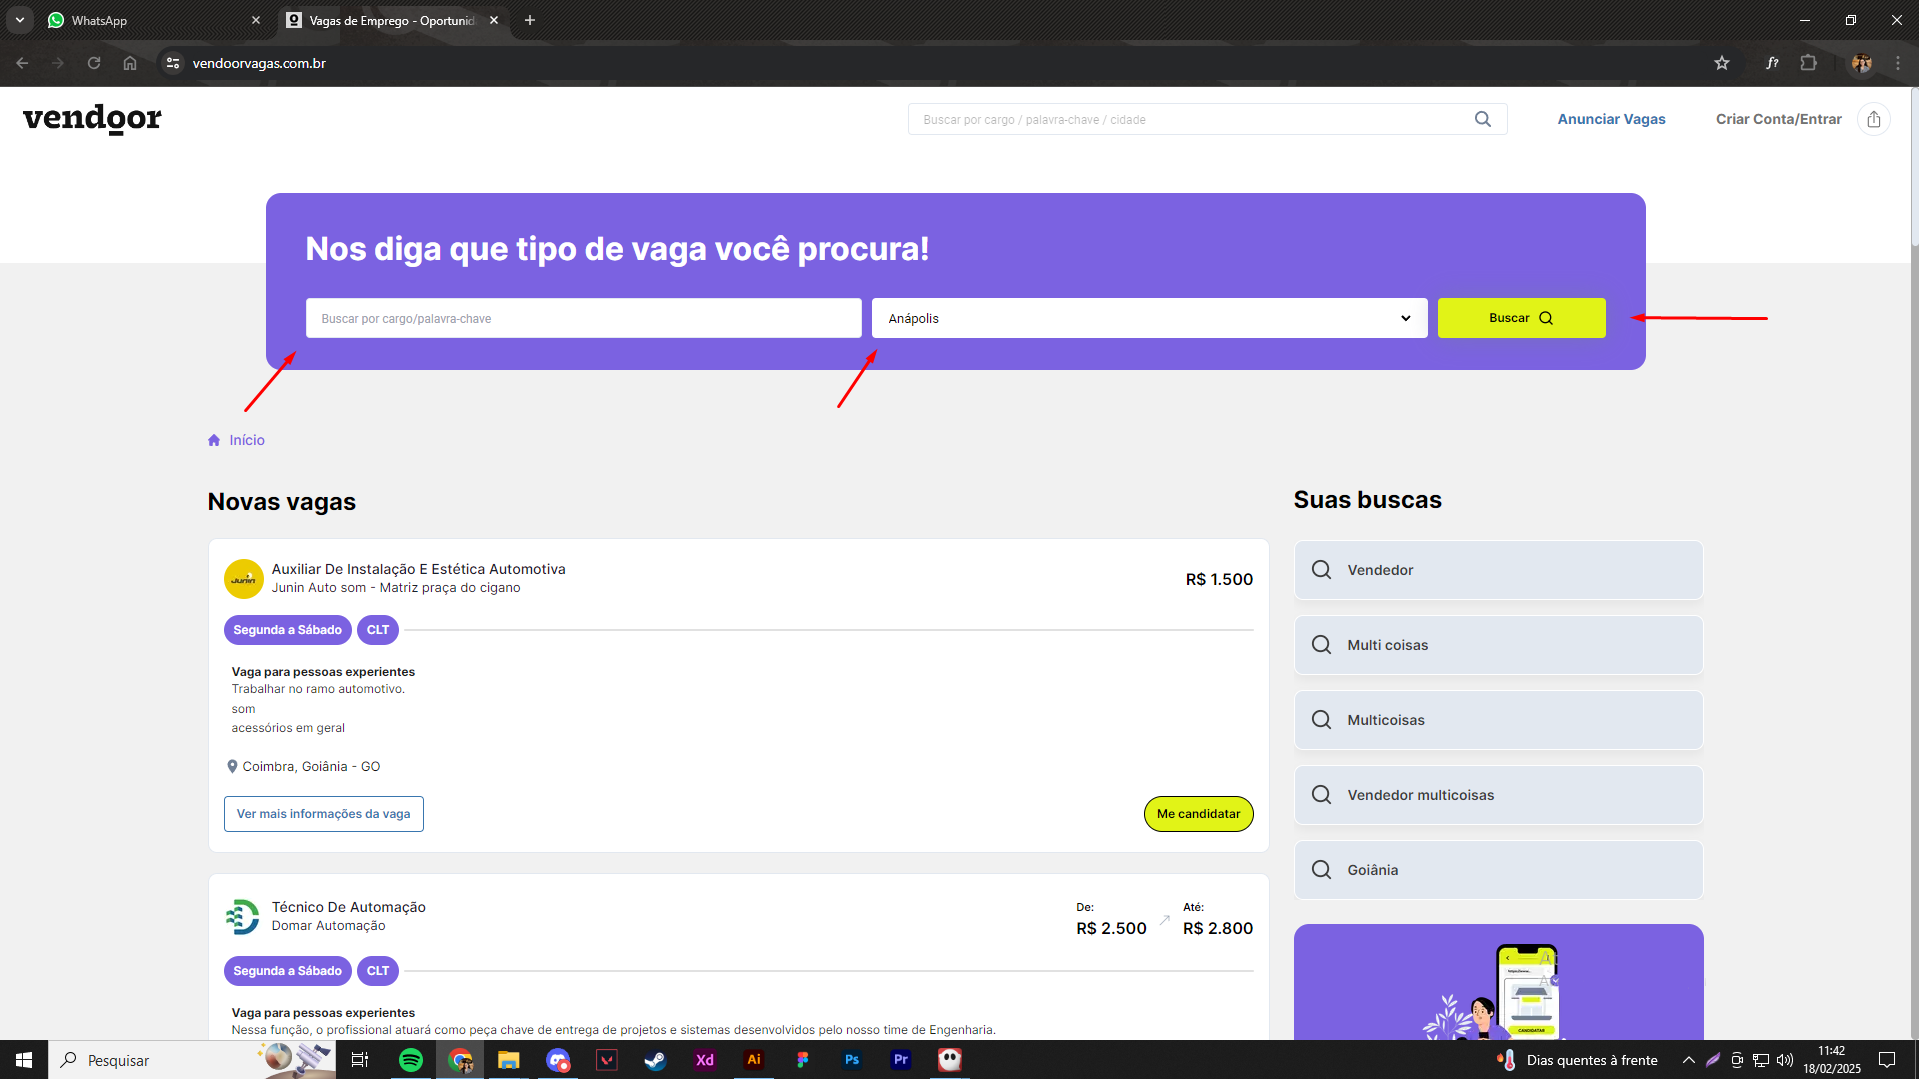Click the yellow Buscar button

pos(1520,318)
